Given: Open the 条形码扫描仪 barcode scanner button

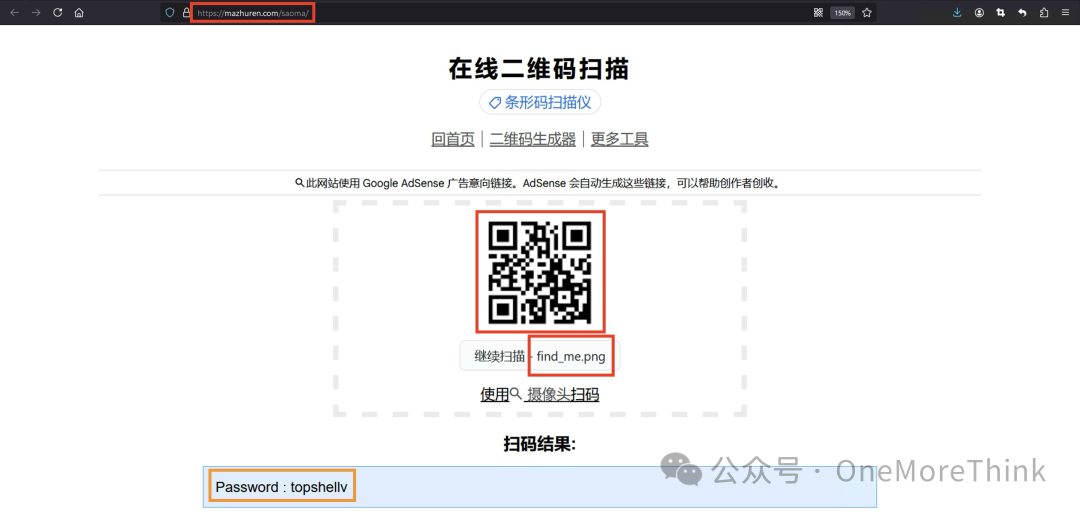Looking at the screenshot, I should click(540, 103).
